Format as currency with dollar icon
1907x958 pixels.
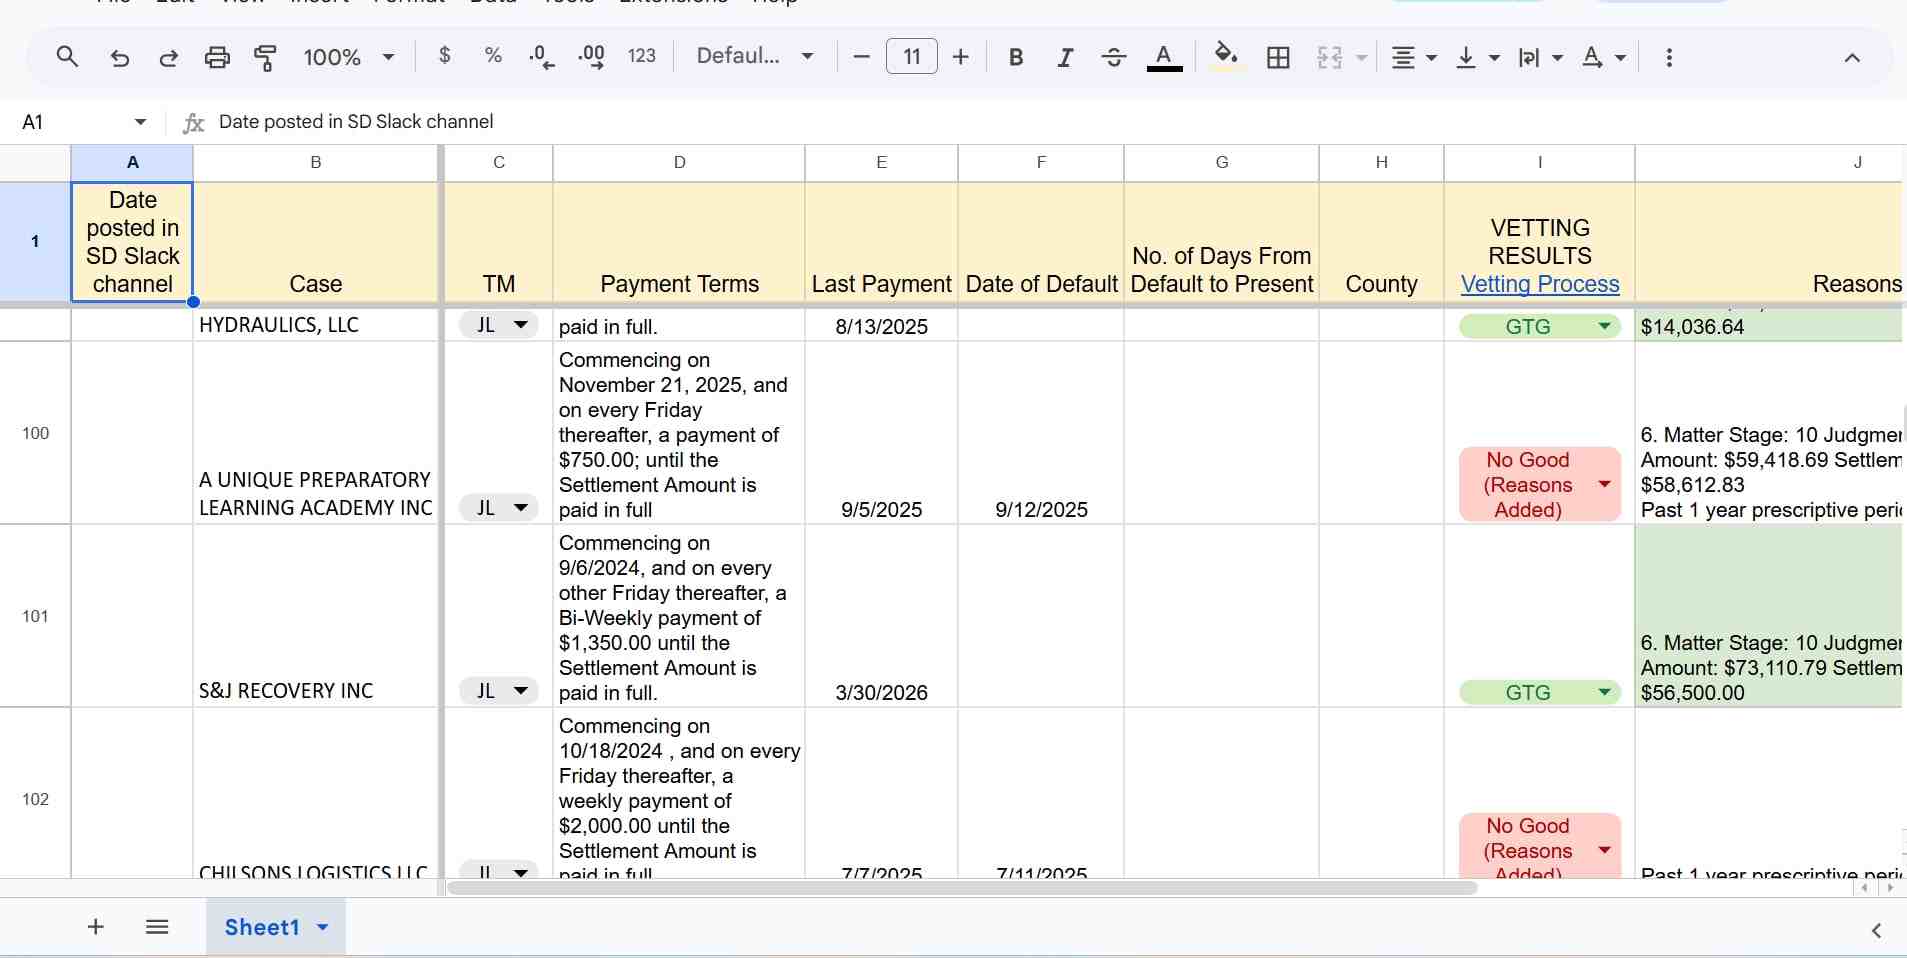(445, 56)
